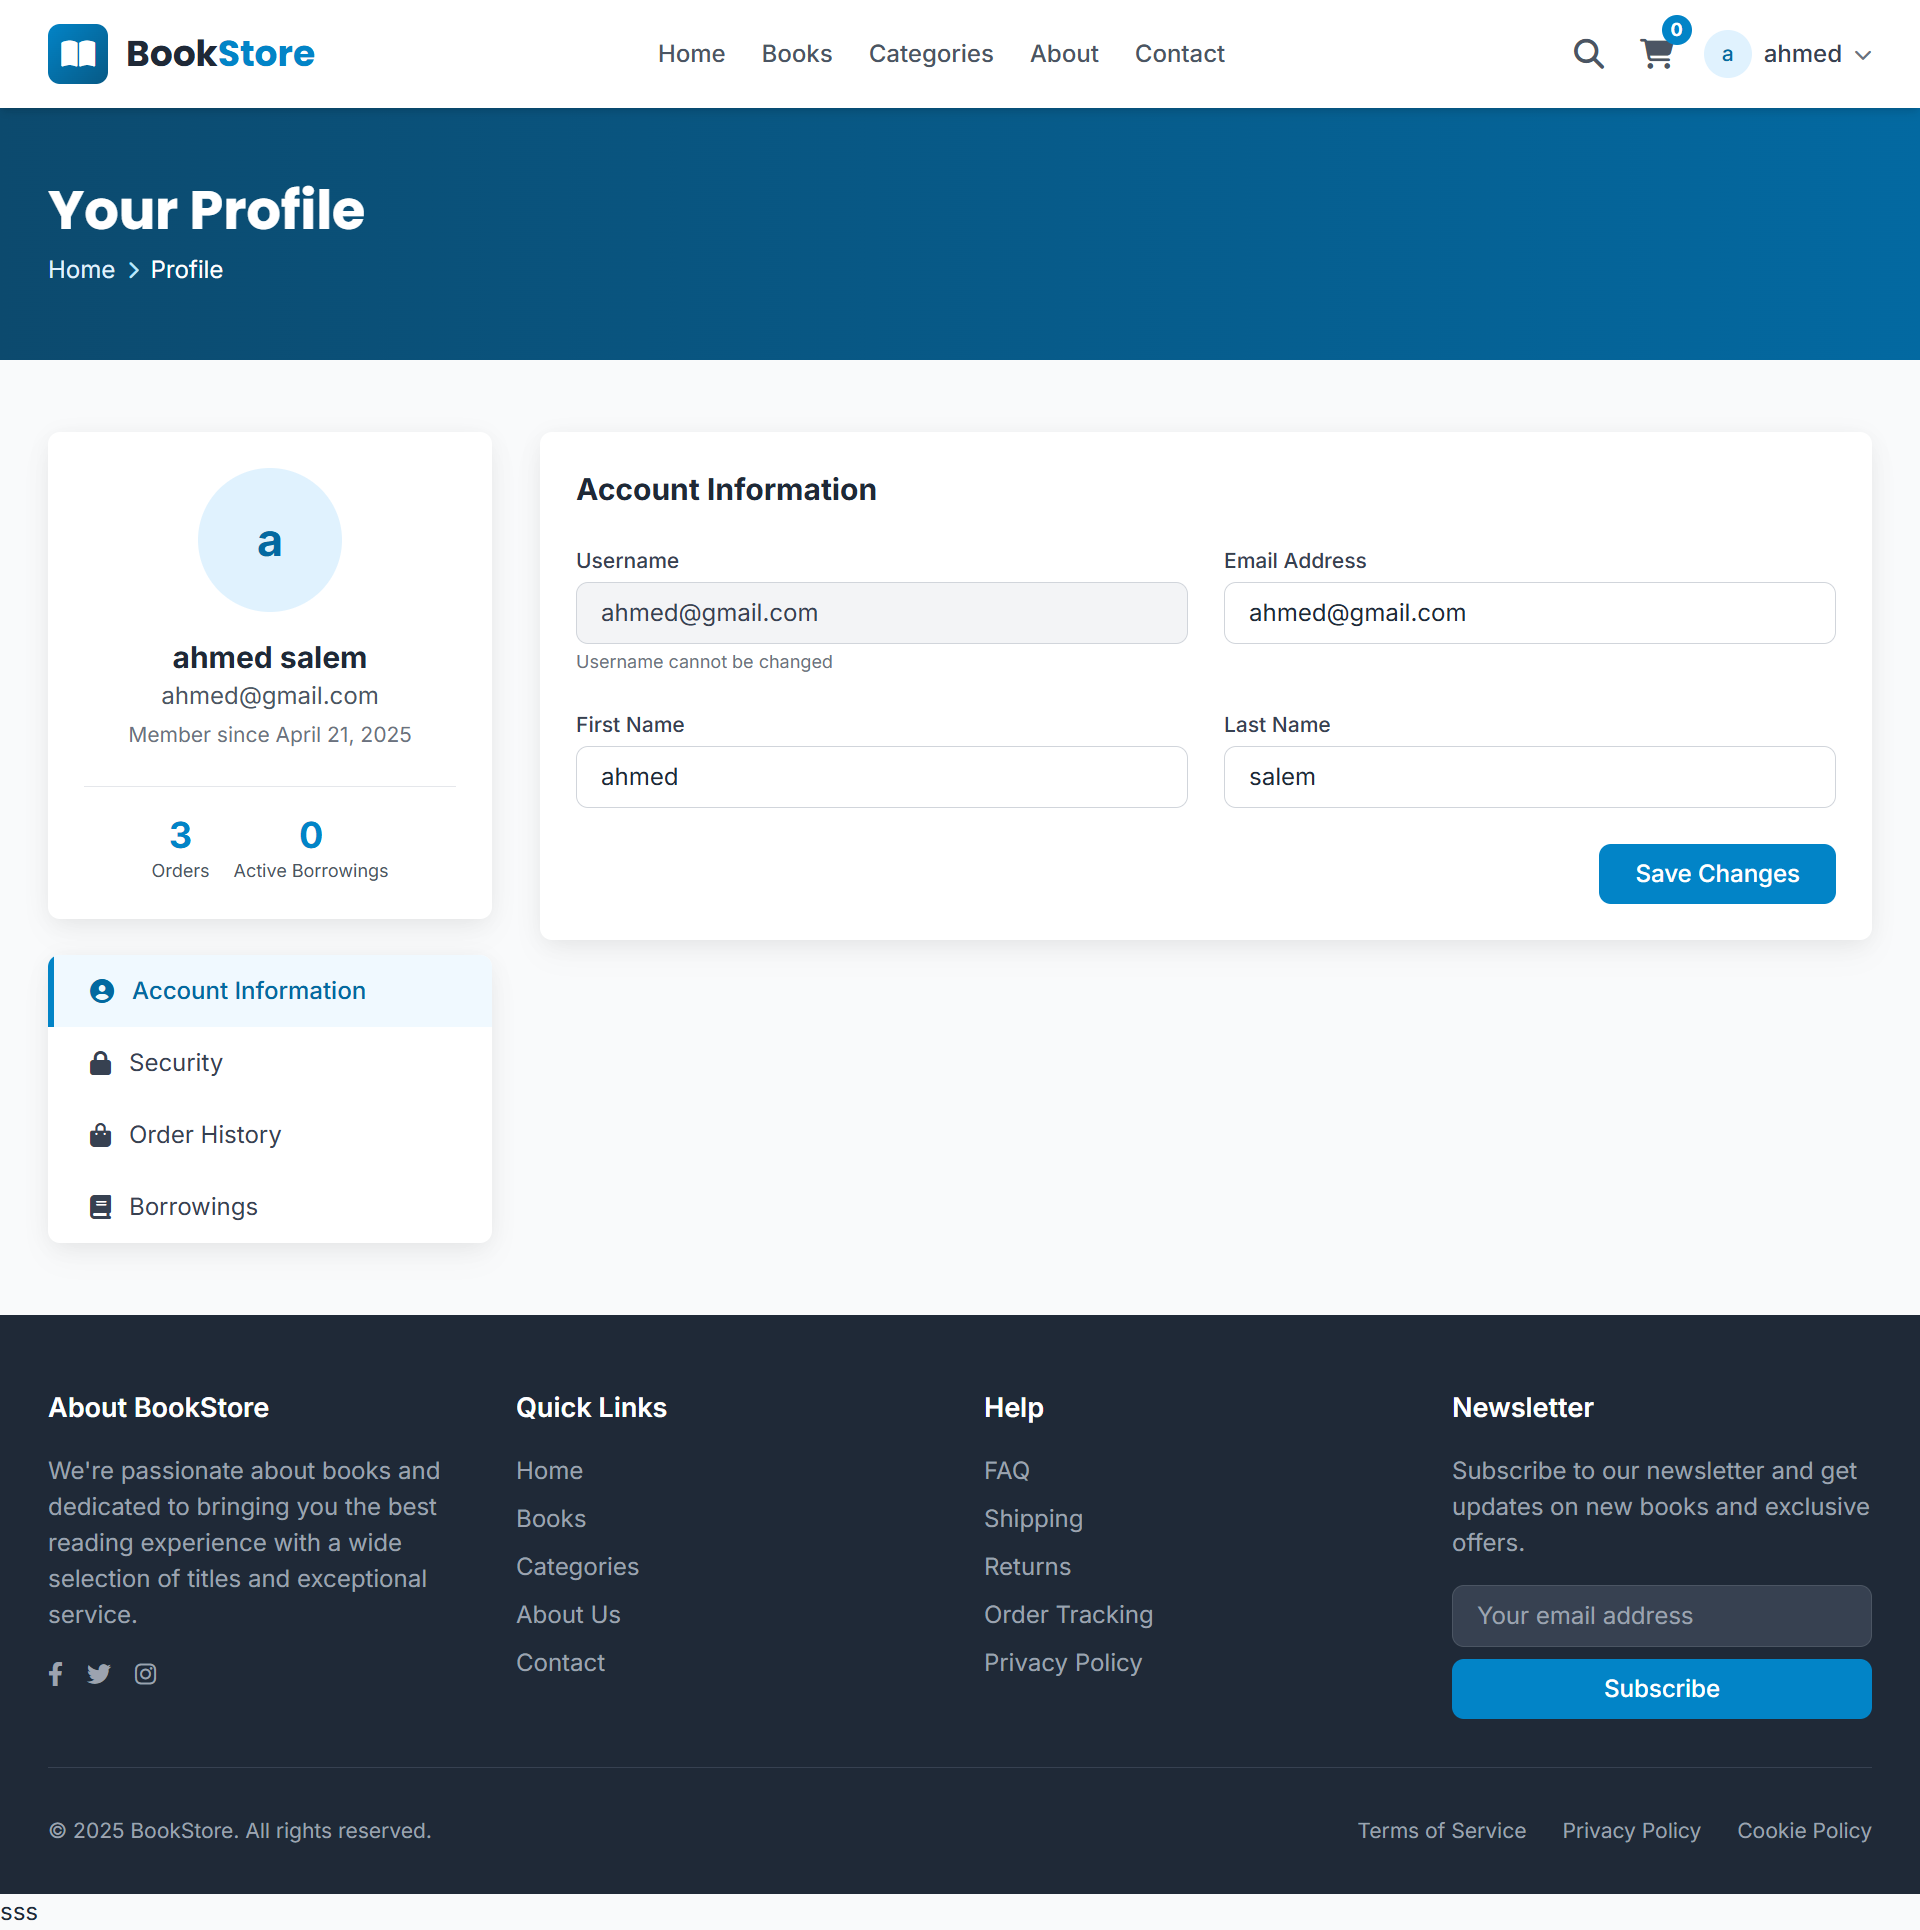Visit the Facebook icon in footer
Screen dimensions: 1920x1930
click(x=56, y=1674)
